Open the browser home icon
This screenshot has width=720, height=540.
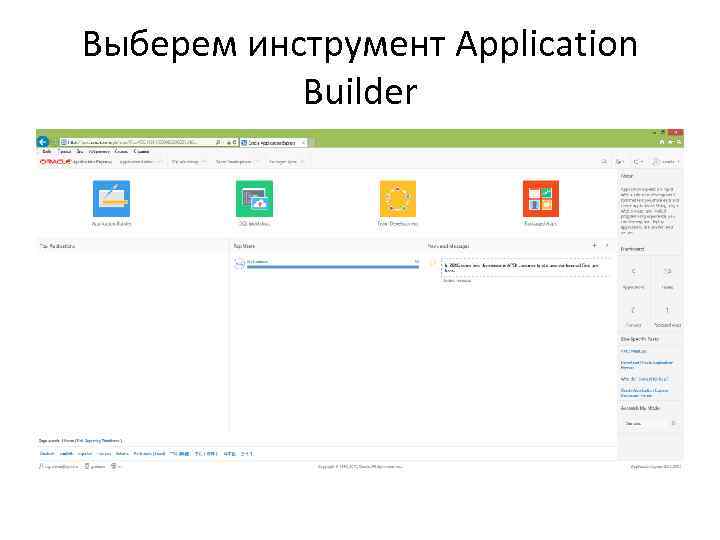pos(662,142)
